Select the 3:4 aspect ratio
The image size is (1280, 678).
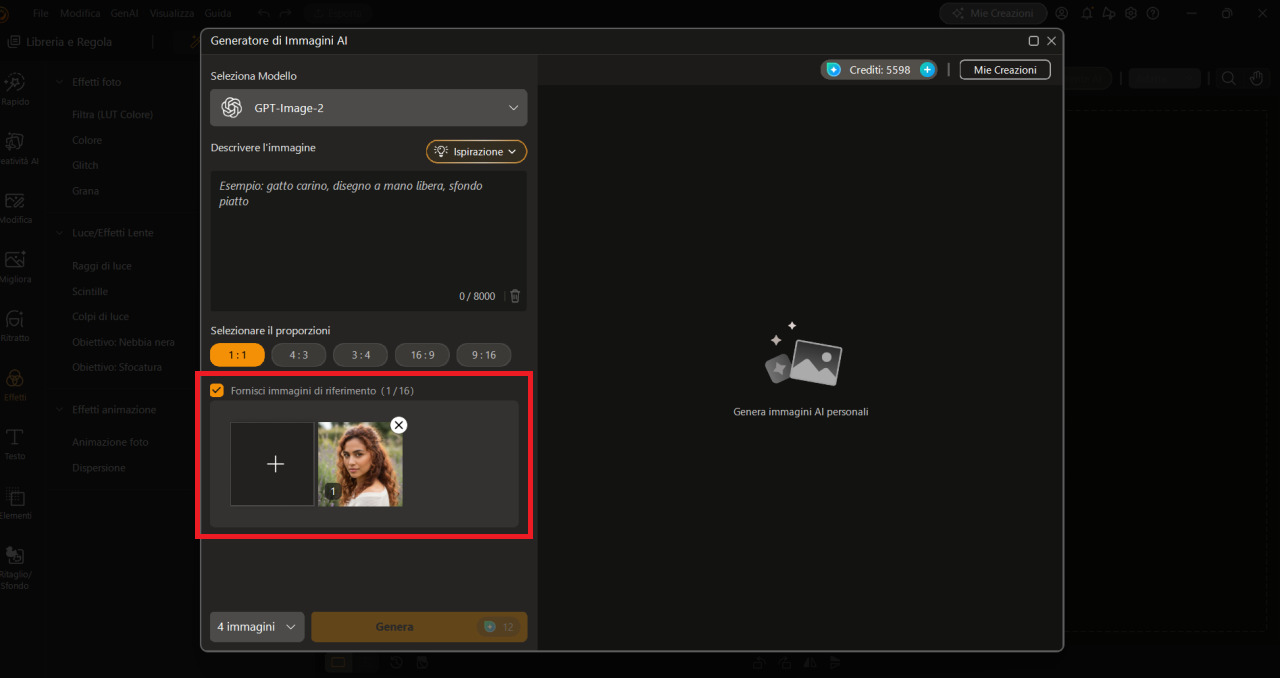tap(360, 355)
